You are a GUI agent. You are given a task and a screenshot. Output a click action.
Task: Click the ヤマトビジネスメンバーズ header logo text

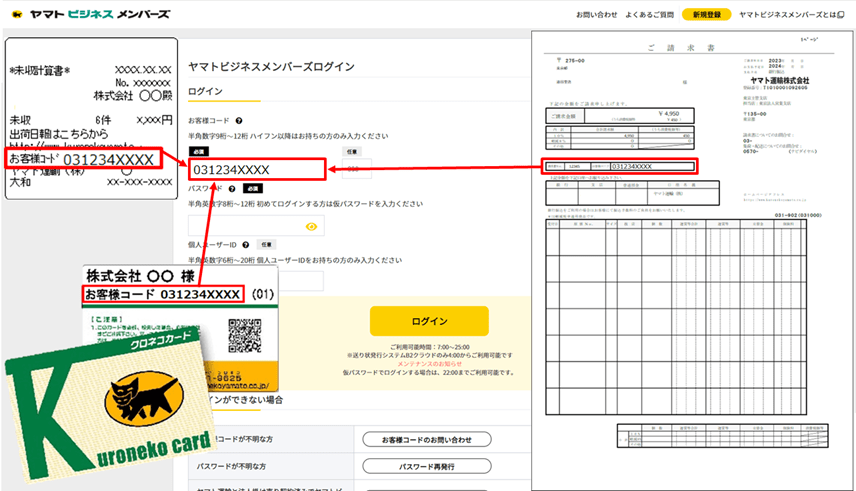tap(99, 14)
